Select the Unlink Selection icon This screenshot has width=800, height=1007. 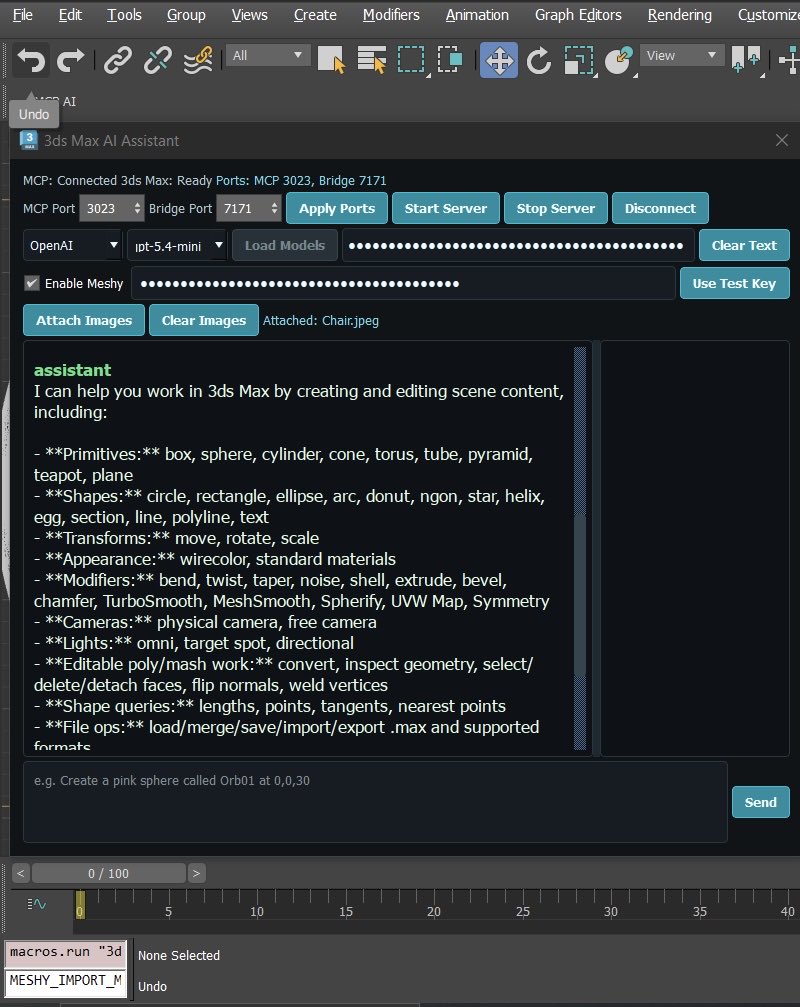158,60
